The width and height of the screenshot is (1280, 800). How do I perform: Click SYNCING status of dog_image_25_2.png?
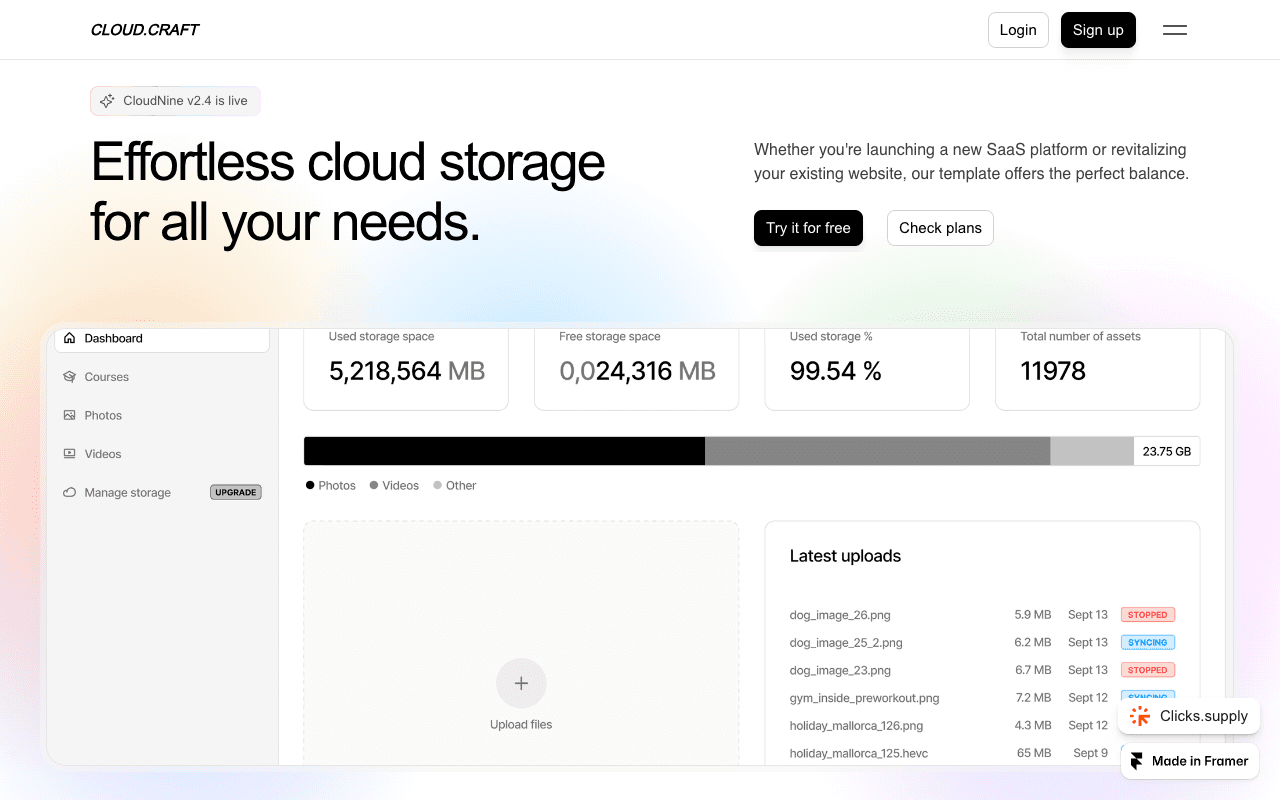(1148, 643)
